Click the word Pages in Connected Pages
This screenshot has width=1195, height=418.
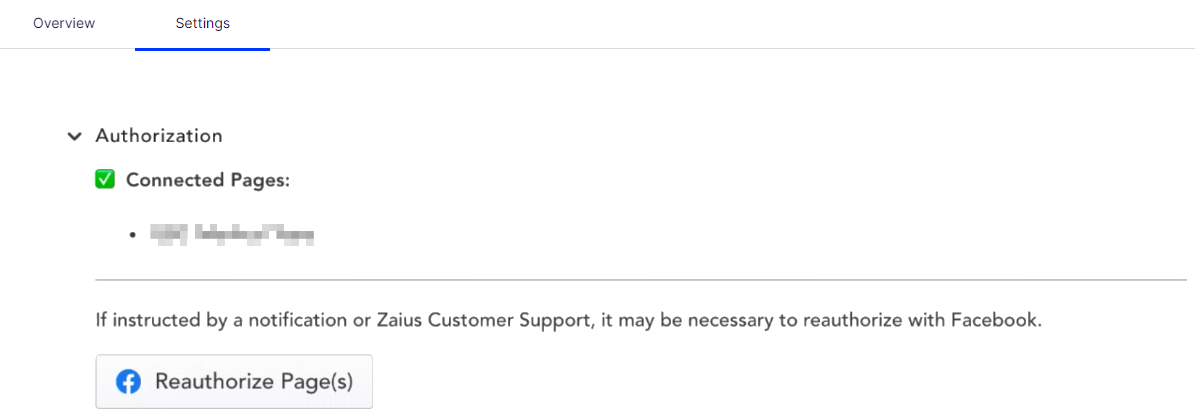click(x=260, y=180)
